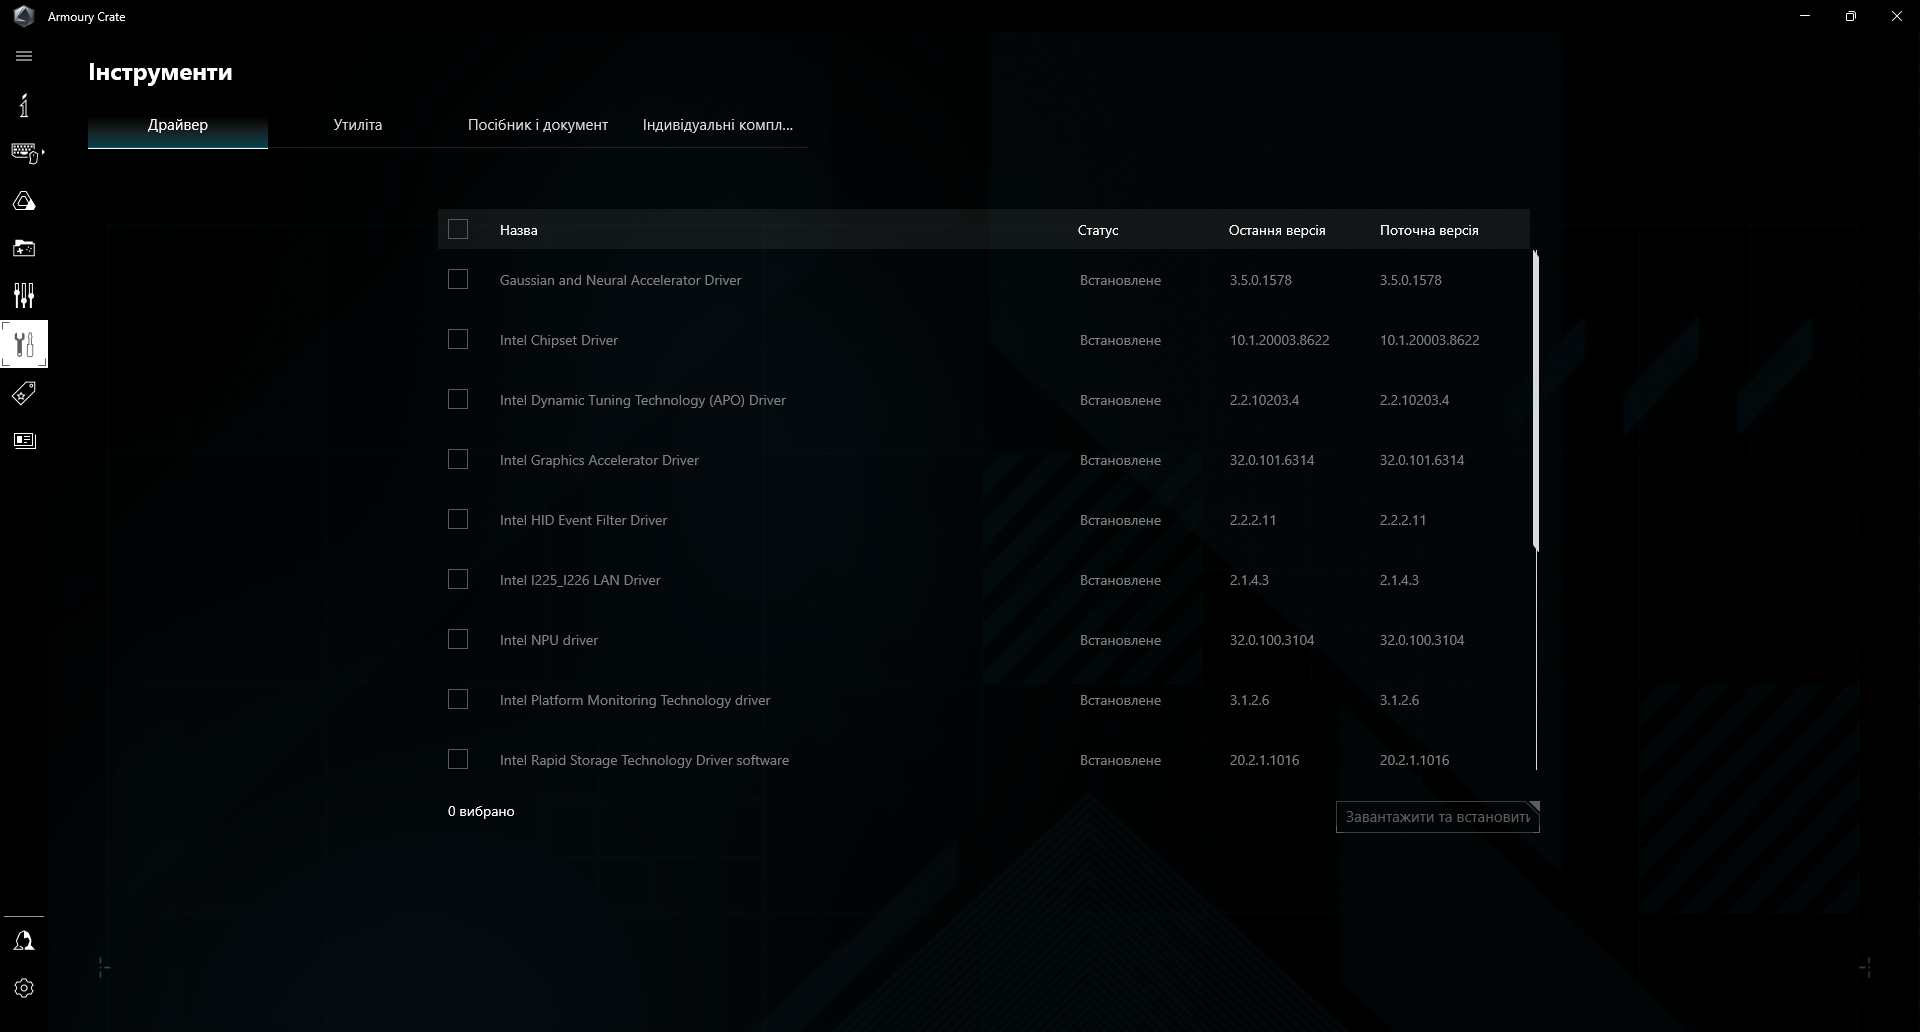Open the Device keyboard icon in sidebar
This screenshot has height=1032, width=1920.
[24, 153]
